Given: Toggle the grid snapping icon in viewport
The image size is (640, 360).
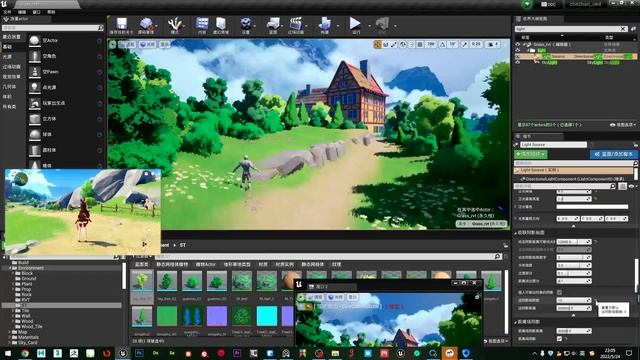Looking at the screenshot, I should pos(420,44).
